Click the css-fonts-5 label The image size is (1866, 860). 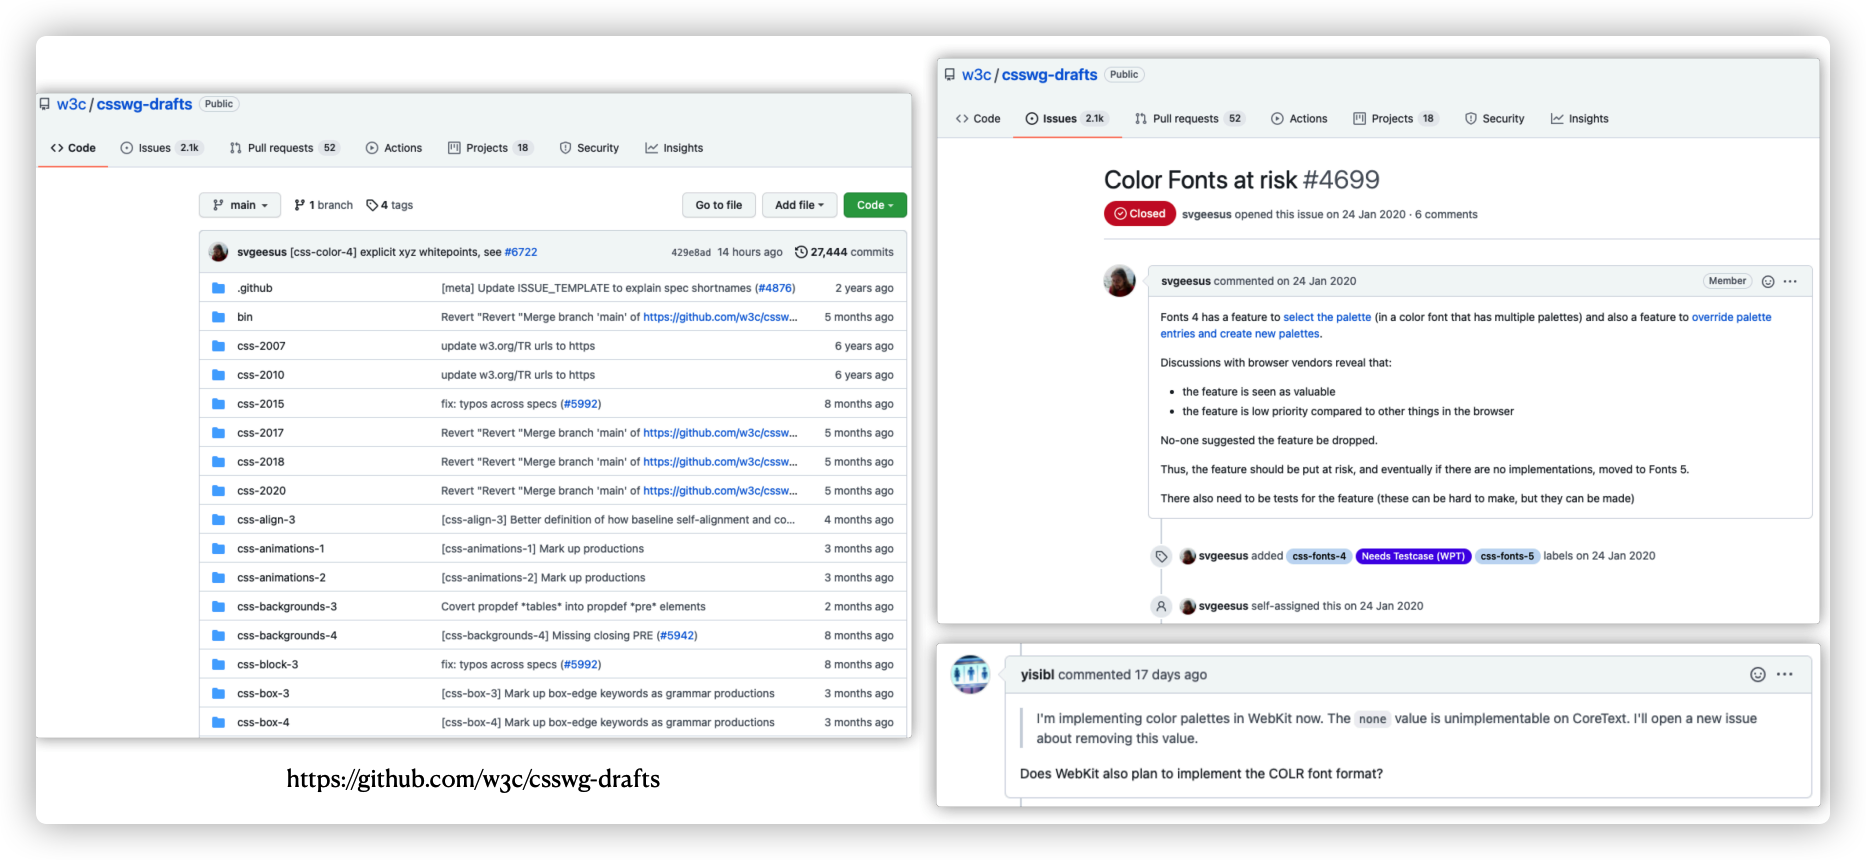coord(1507,556)
